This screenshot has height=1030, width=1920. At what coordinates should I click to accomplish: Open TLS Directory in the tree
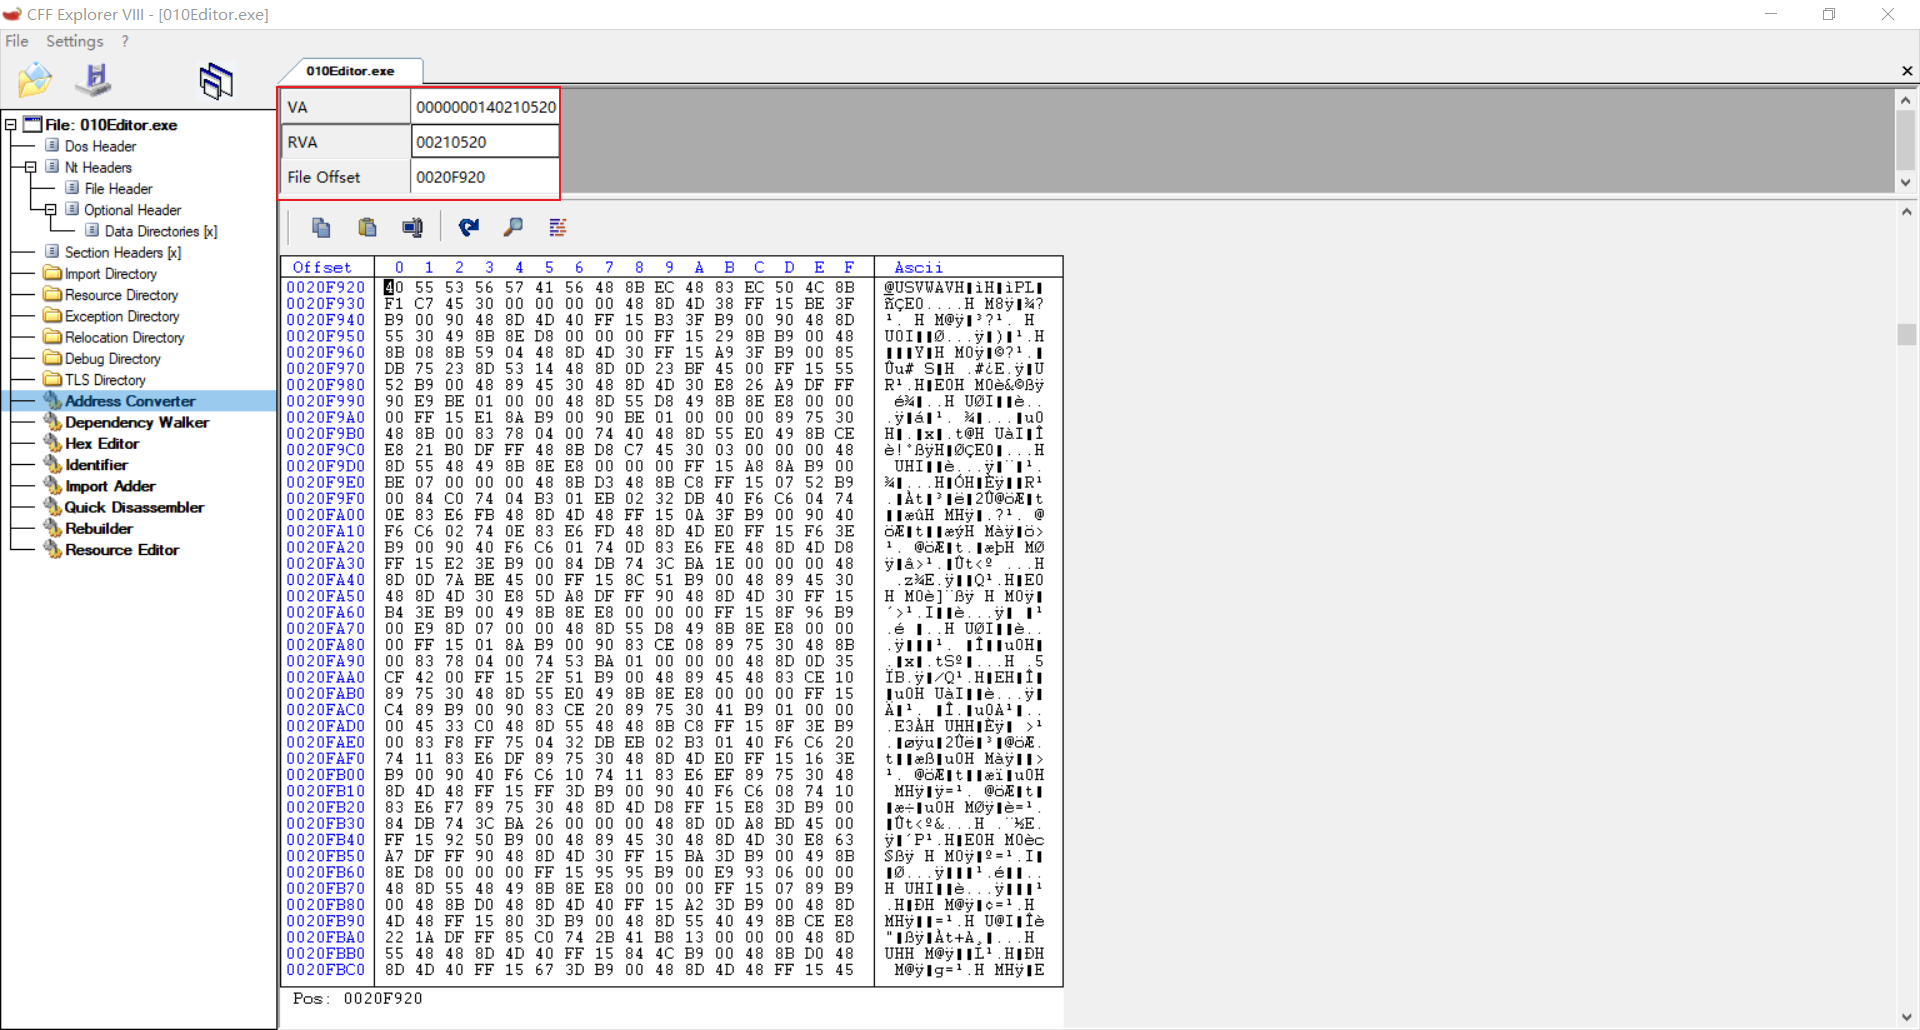click(x=105, y=380)
